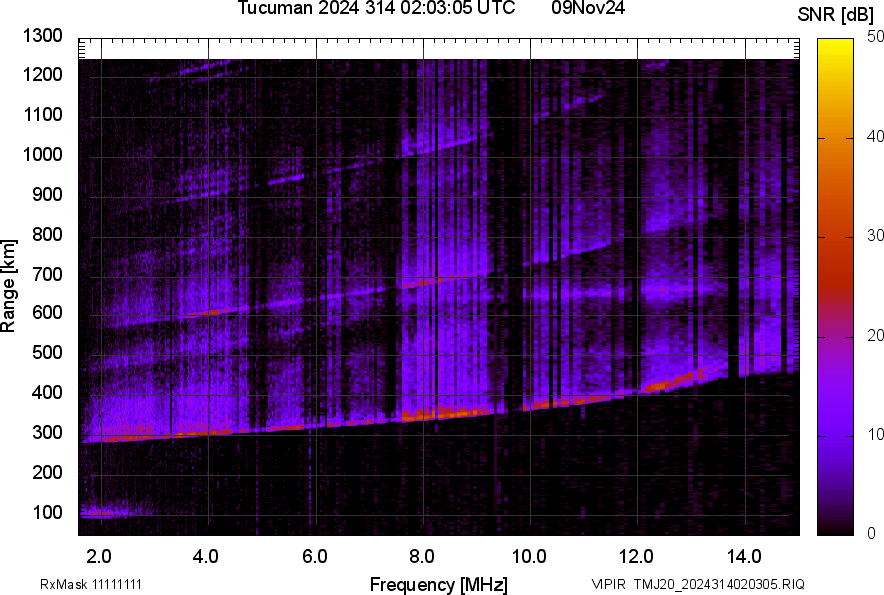Click the "SNR [dB]" colorbar heading

[837, 14]
